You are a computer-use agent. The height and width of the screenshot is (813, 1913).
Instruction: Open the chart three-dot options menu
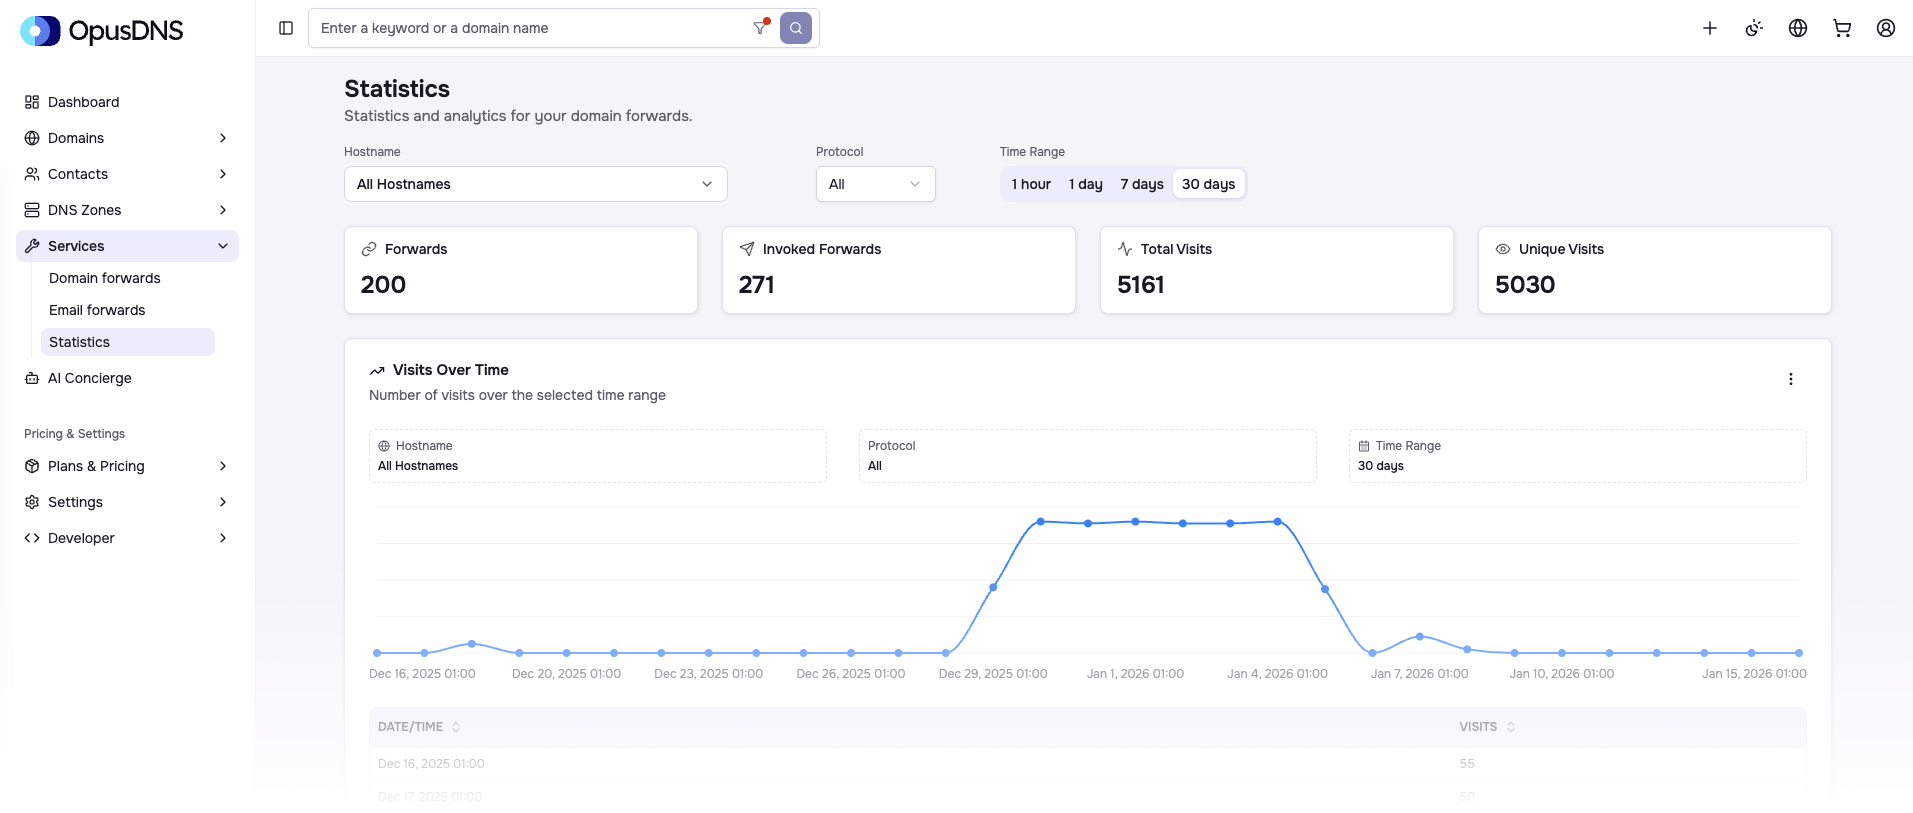coord(1791,379)
